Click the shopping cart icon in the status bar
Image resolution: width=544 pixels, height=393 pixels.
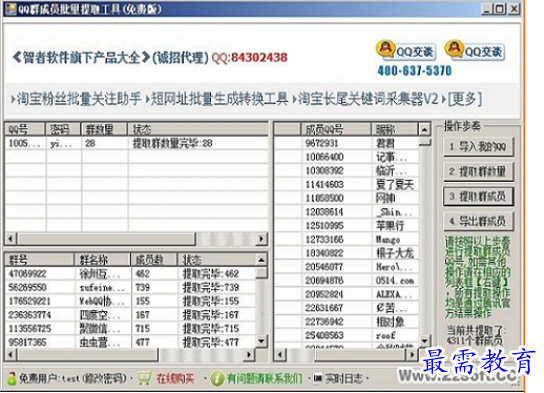144,378
